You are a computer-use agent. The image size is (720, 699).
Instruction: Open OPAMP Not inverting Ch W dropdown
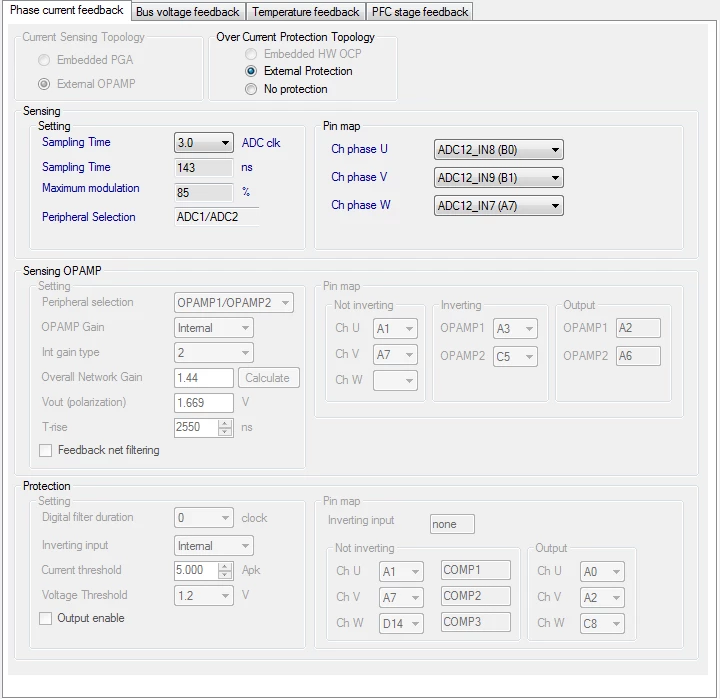tap(395, 381)
